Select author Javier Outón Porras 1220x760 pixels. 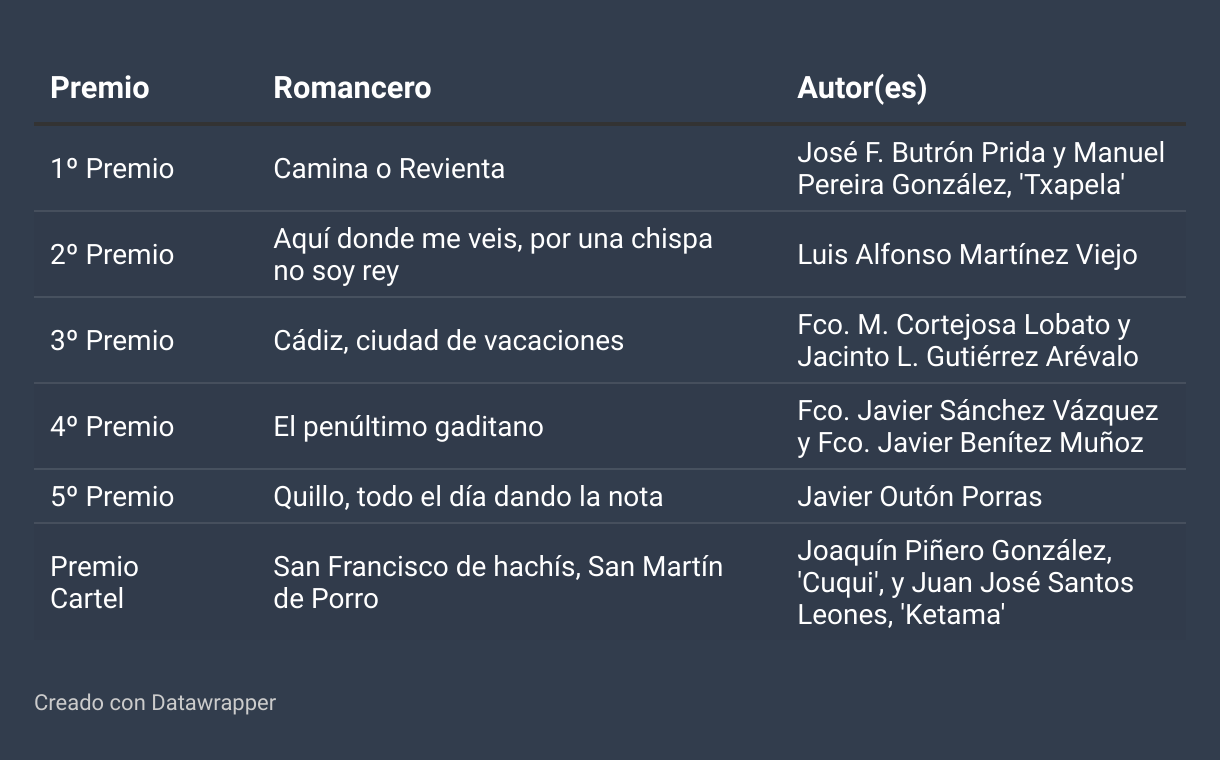(x=920, y=497)
